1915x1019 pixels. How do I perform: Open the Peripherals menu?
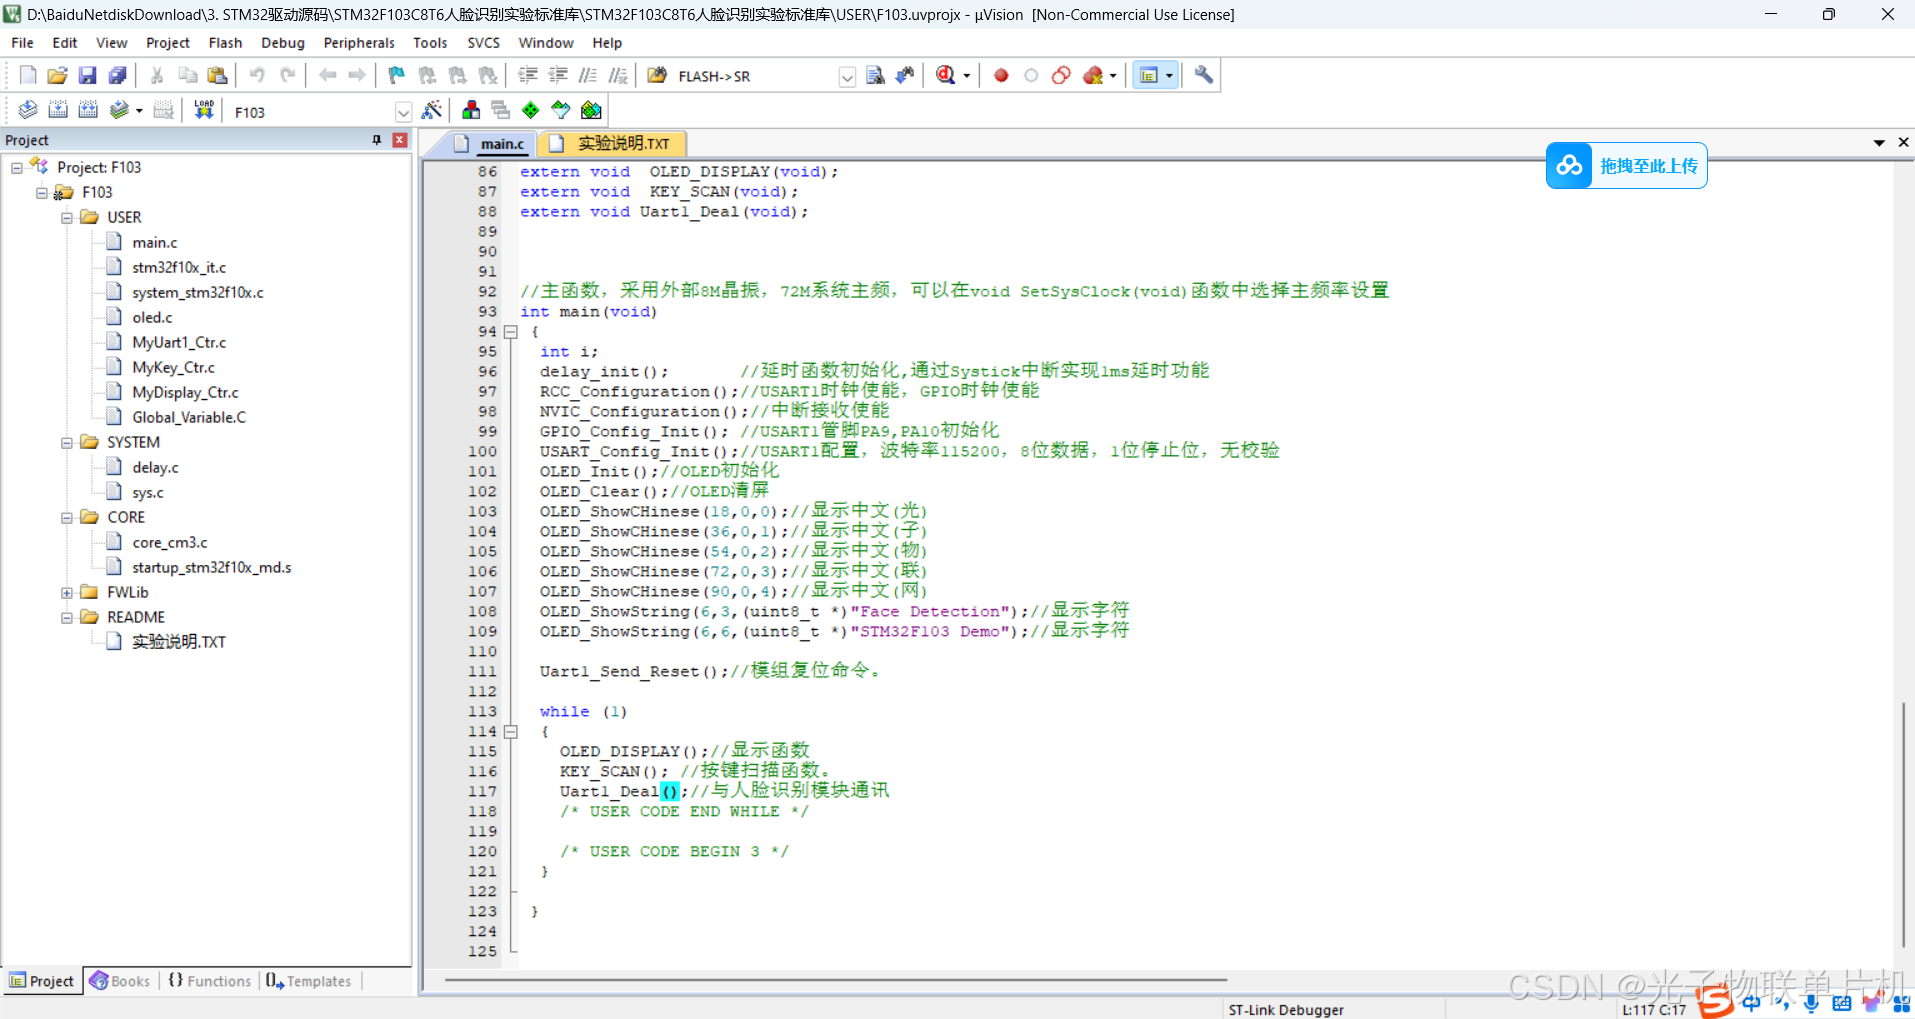tap(359, 43)
